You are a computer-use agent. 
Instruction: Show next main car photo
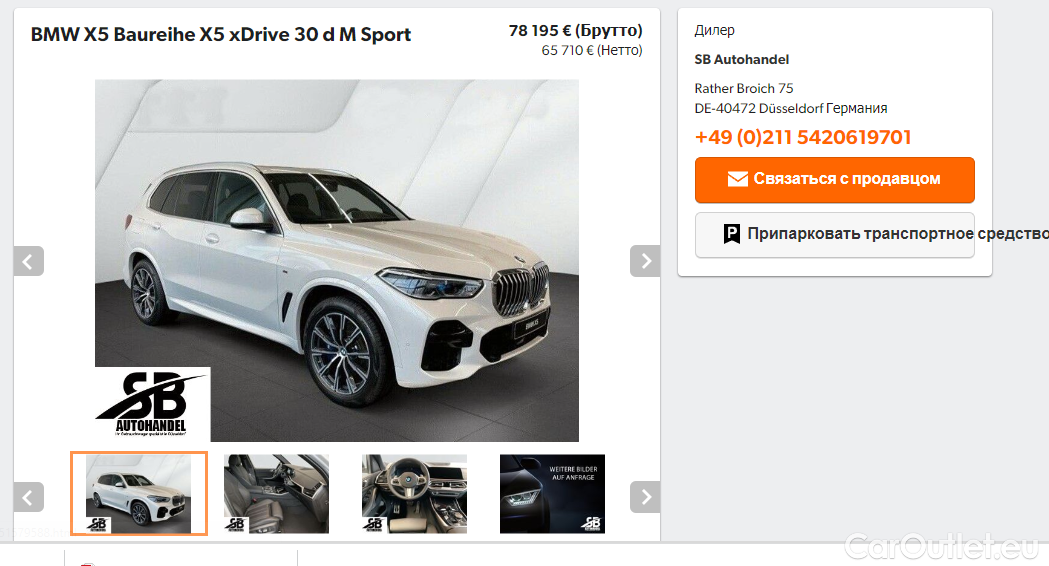(645, 261)
